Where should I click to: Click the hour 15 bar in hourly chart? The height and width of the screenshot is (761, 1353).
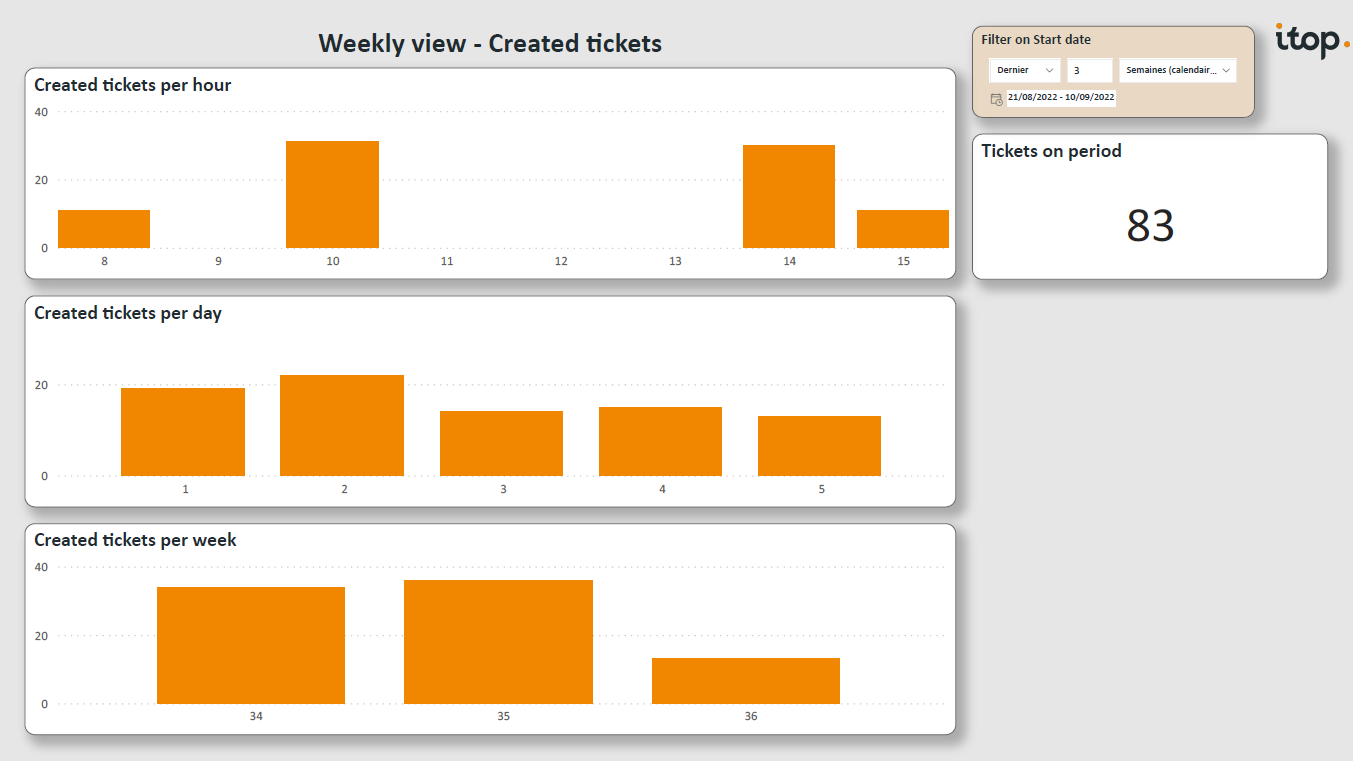(902, 229)
